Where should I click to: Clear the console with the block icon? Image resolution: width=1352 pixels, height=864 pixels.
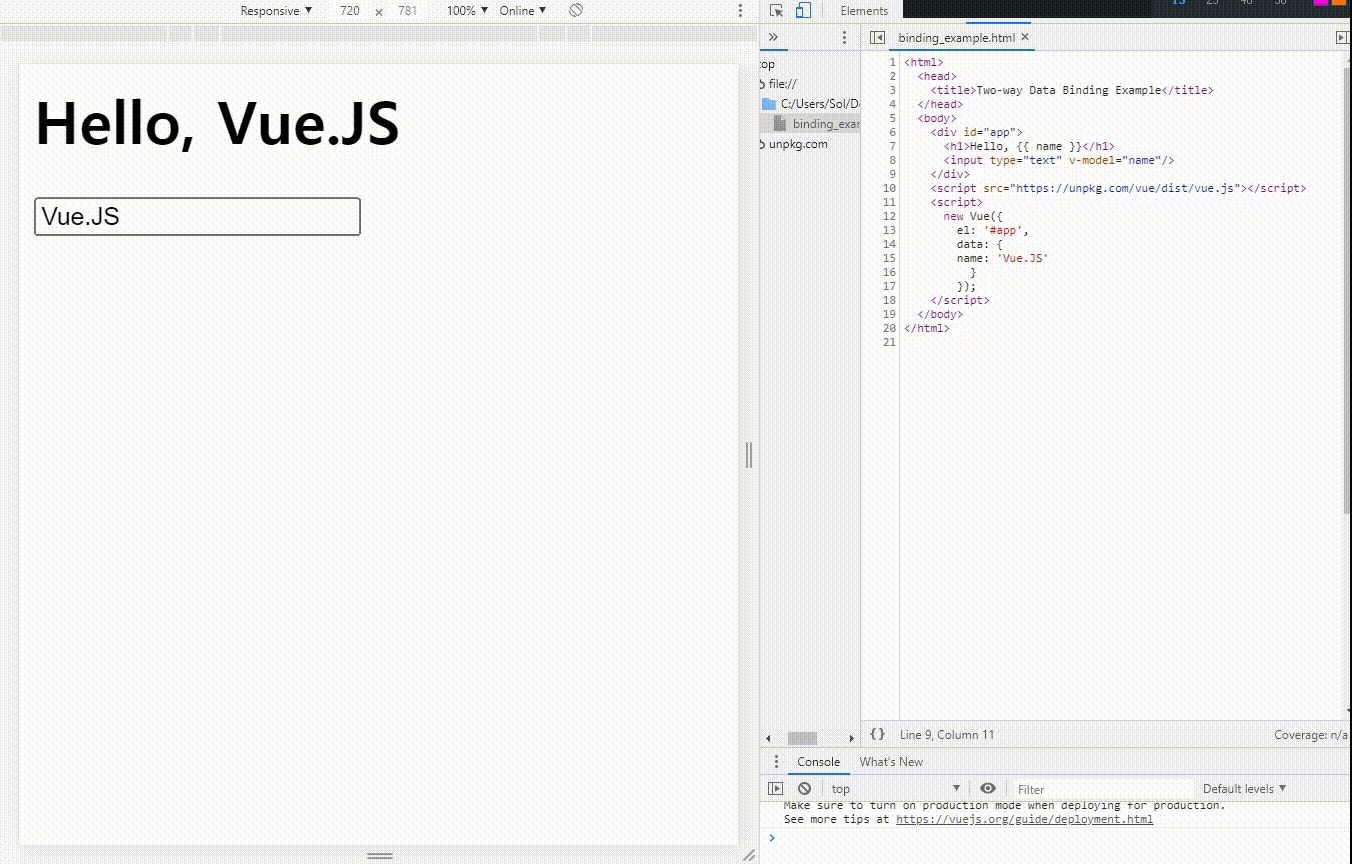805,788
